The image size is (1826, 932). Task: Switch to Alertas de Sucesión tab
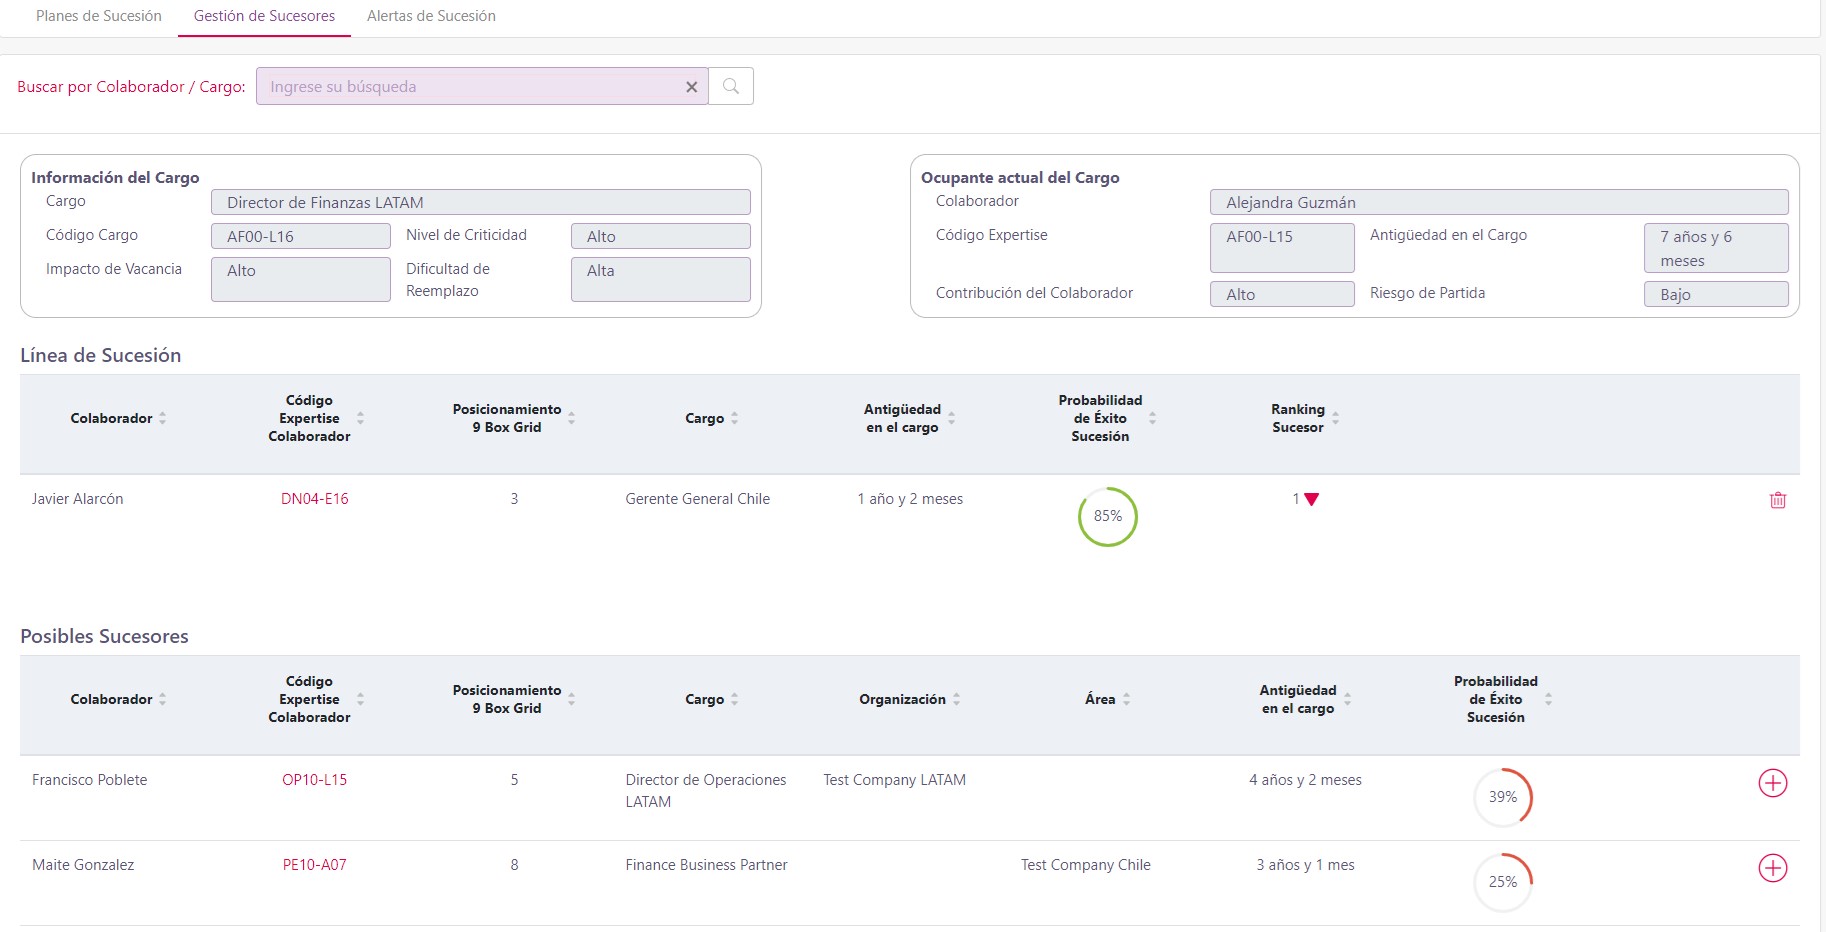(x=431, y=16)
